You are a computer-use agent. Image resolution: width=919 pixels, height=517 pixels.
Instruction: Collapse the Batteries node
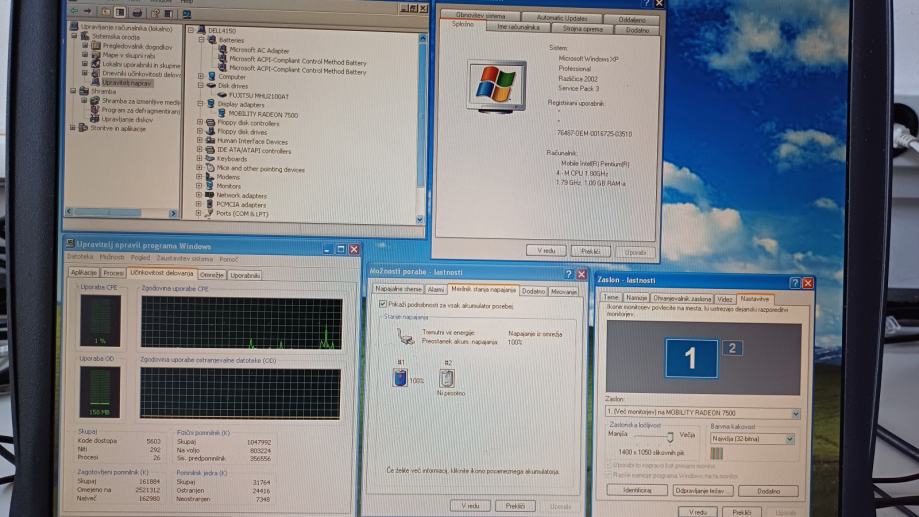pos(201,40)
